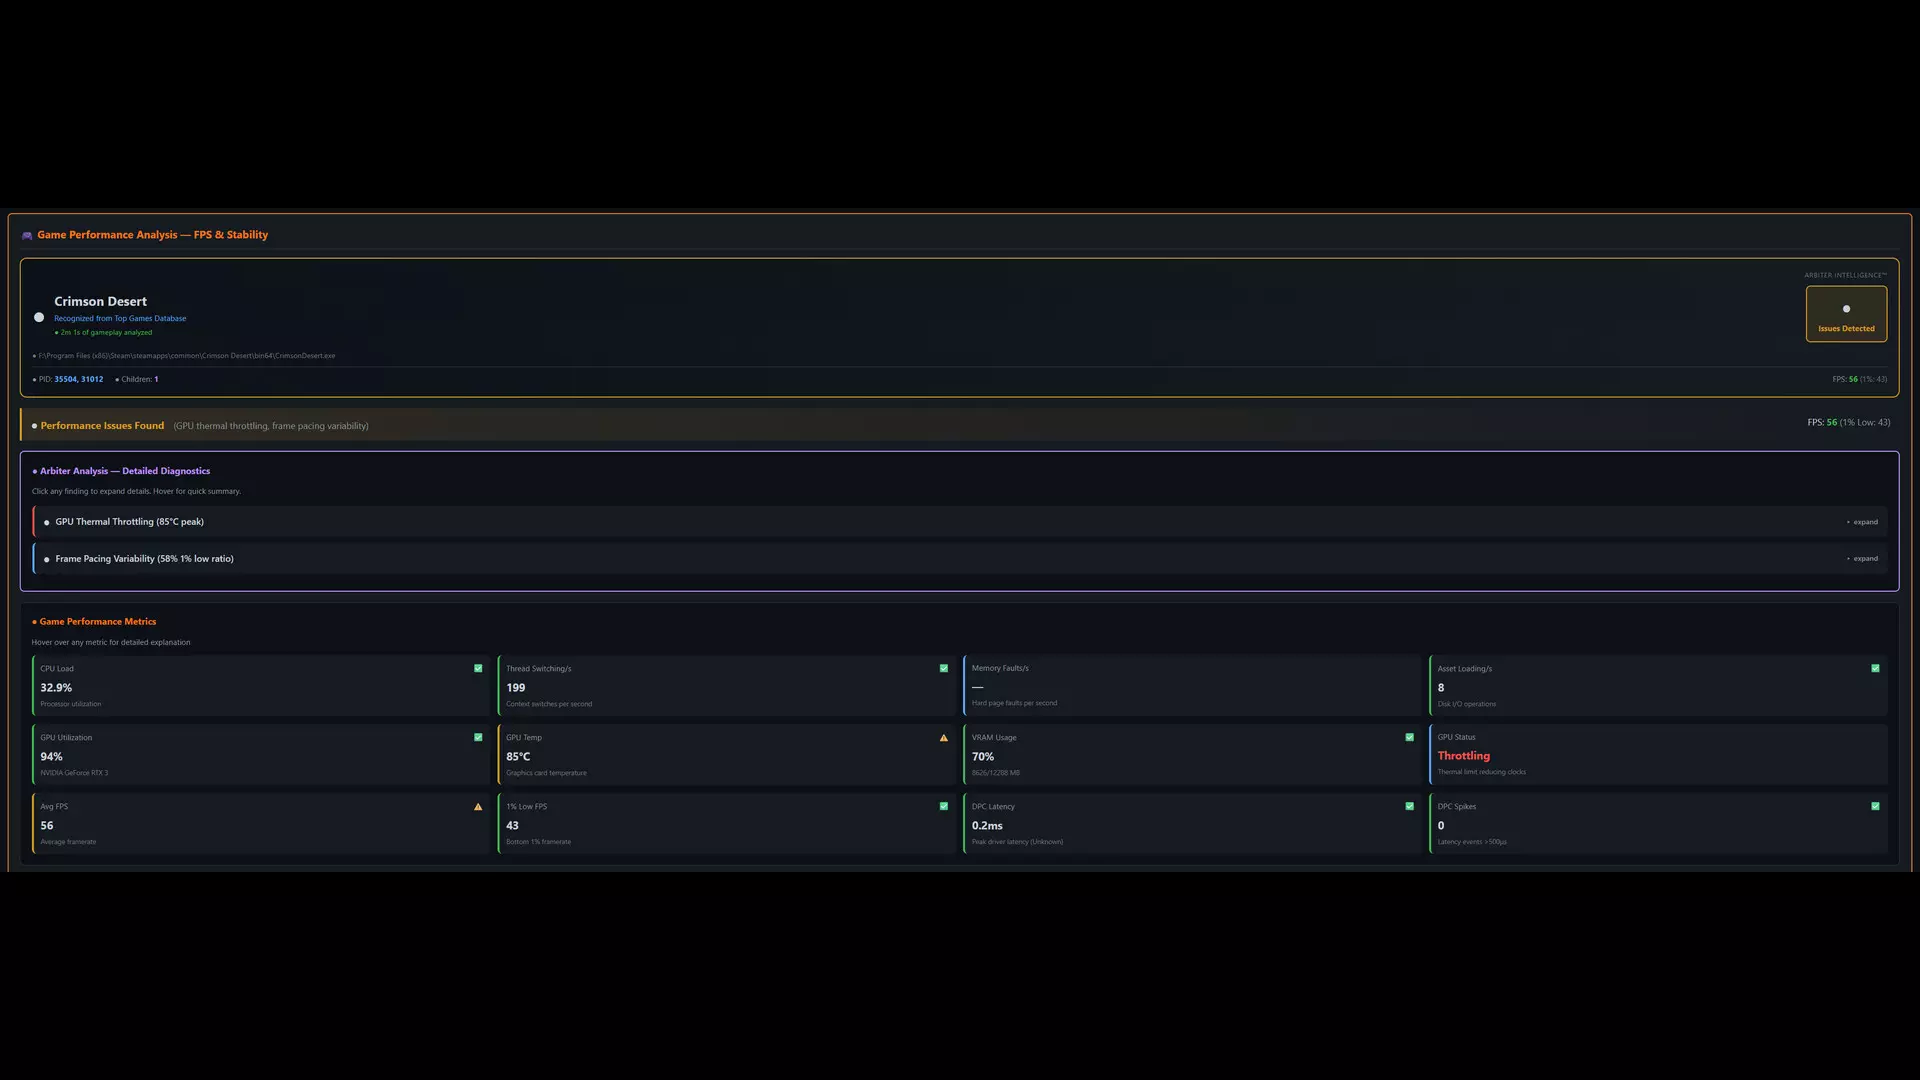Click the CrimsonDesert.exe file path
This screenshot has width=1920, height=1080.
point(186,356)
